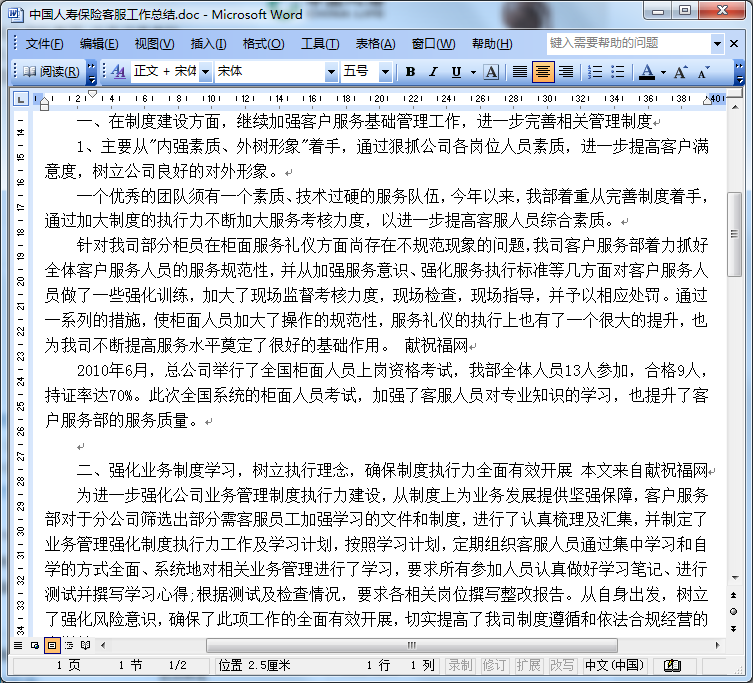753x683 pixels.
Task: Click the 位置 2.5厘米 status bar entry
Action: coord(255,666)
